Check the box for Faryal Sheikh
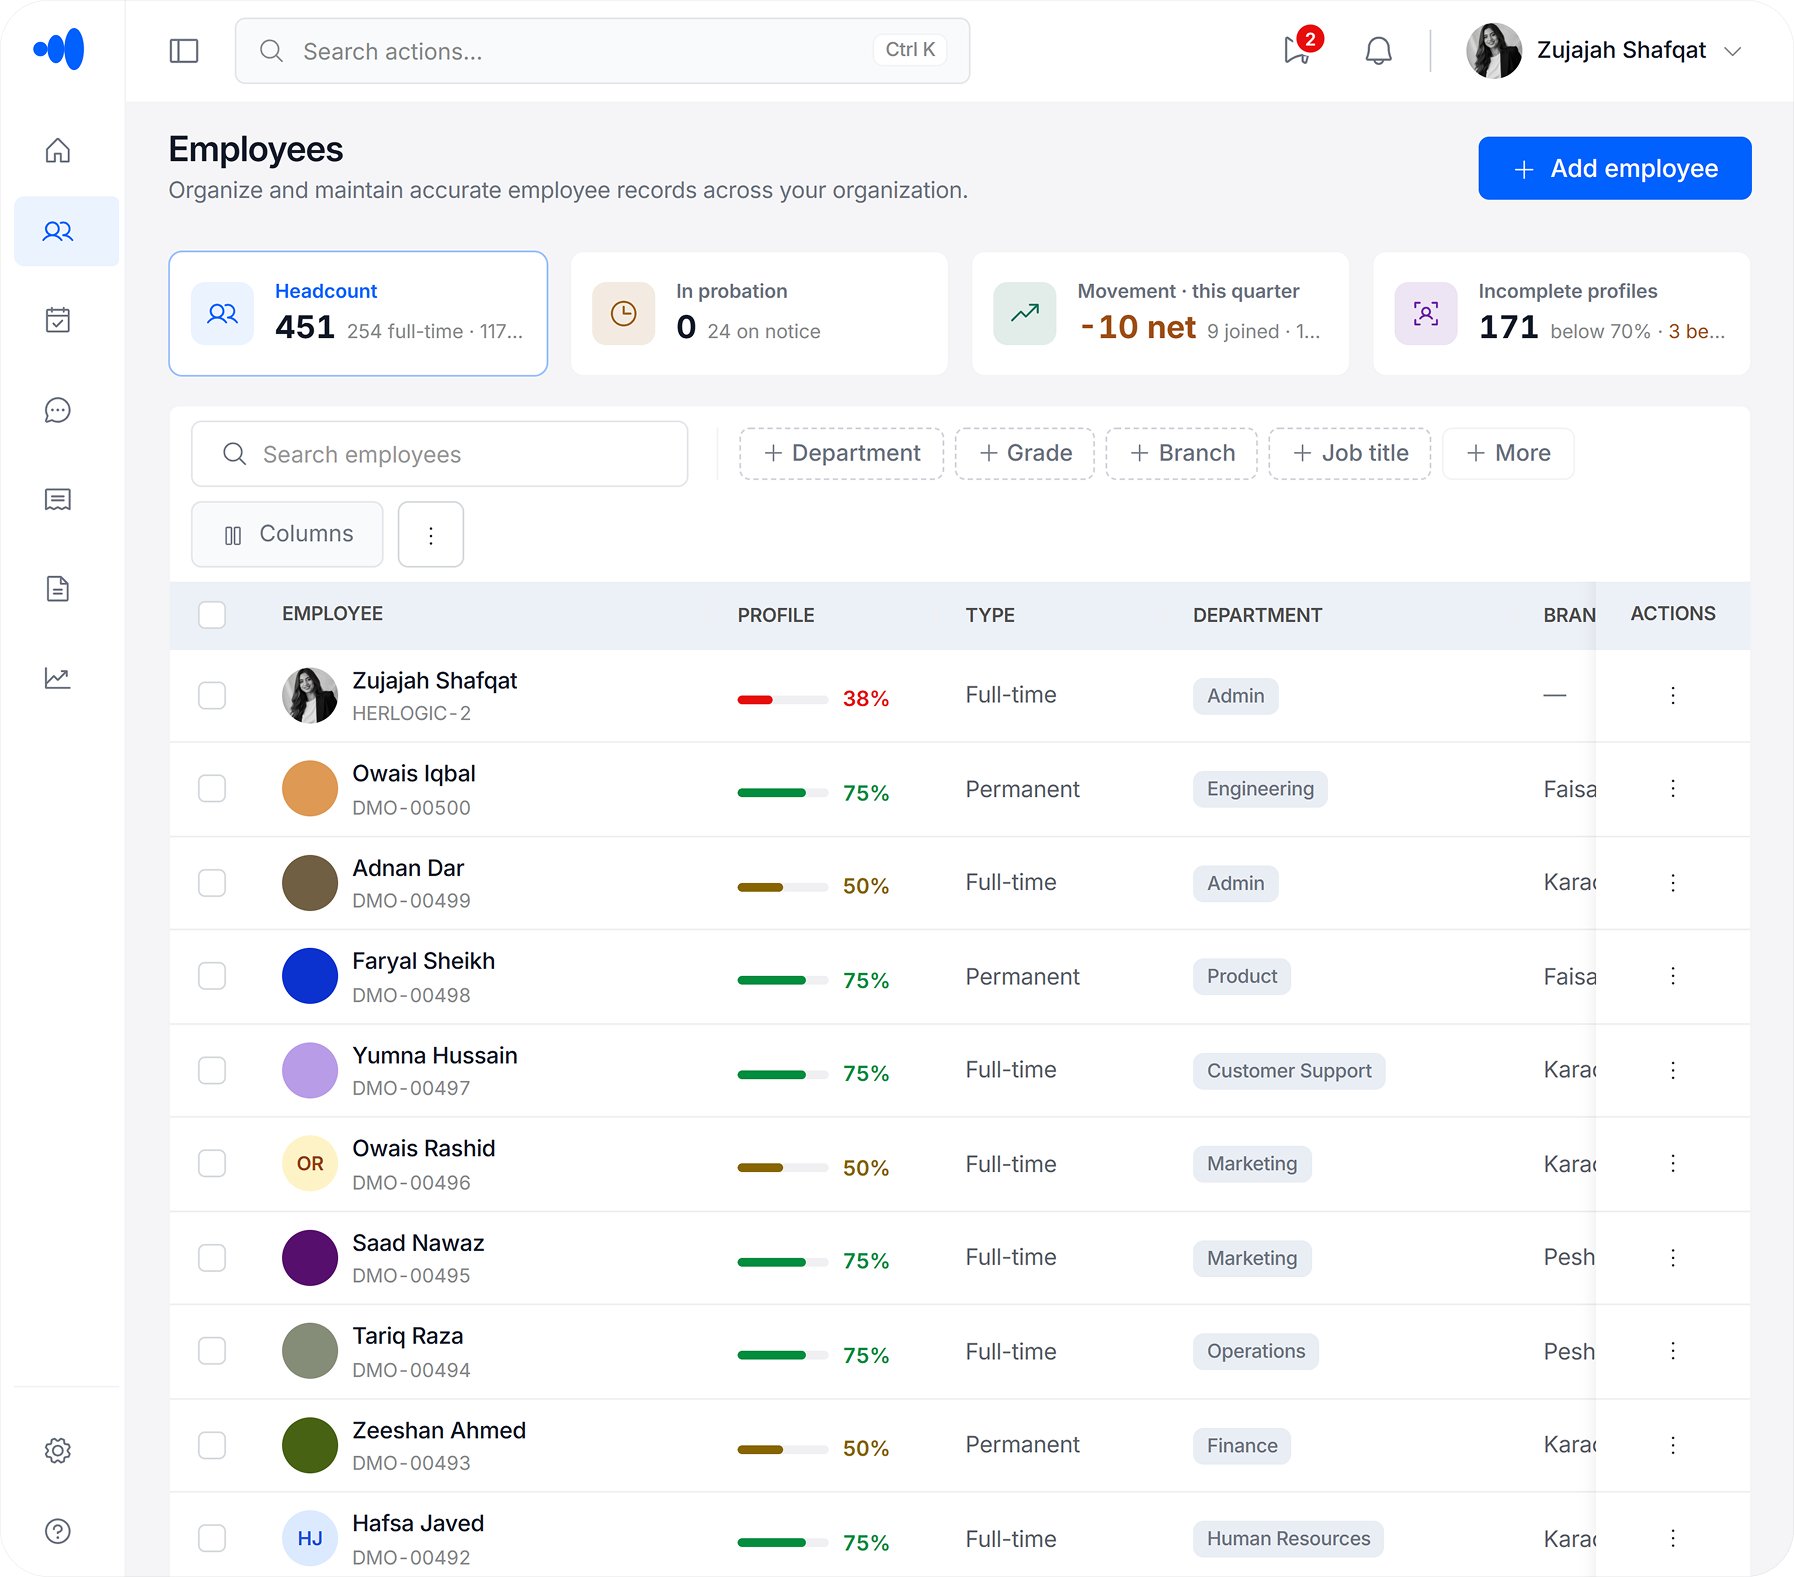Image resolution: width=1794 pixels, height=1577 pixels. click(x=212, y=976)
